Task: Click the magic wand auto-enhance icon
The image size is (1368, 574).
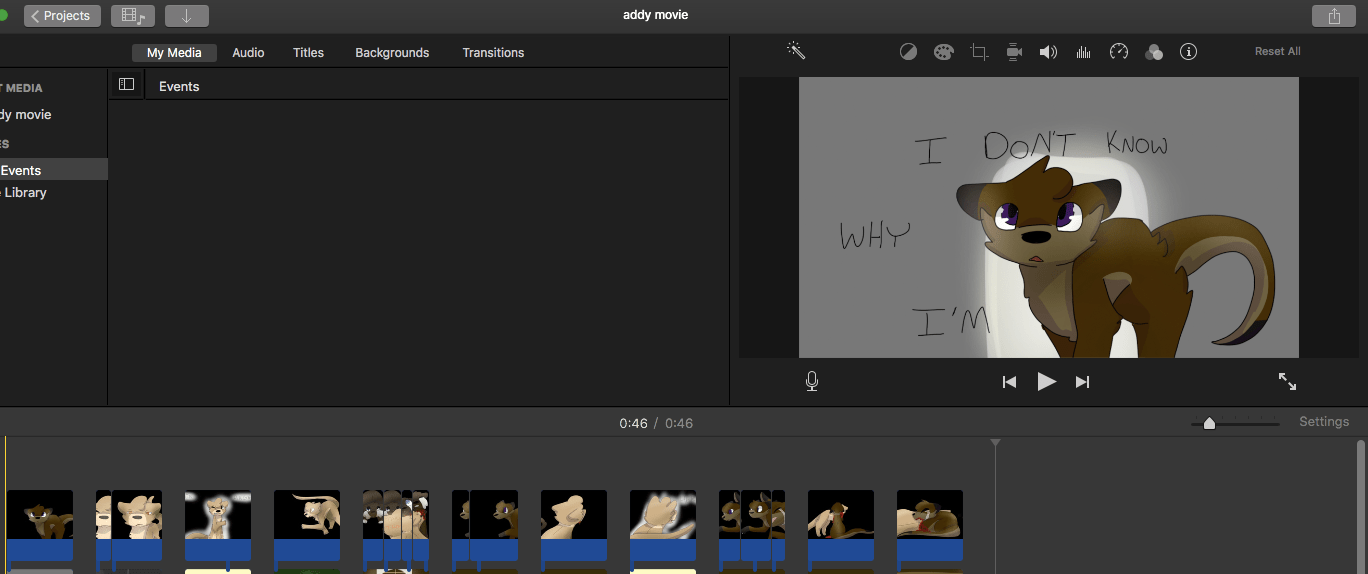Action: (x=796, y=51)
